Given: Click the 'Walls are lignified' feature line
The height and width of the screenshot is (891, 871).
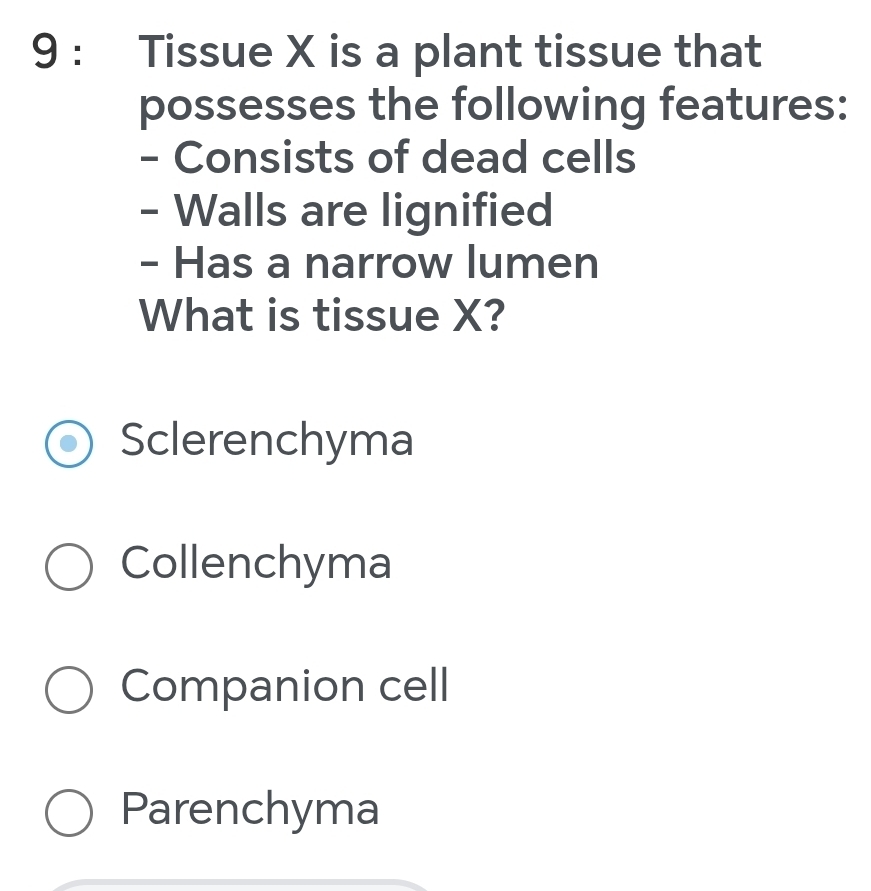Looking at the screenshot, I should [x=347, y=211].
